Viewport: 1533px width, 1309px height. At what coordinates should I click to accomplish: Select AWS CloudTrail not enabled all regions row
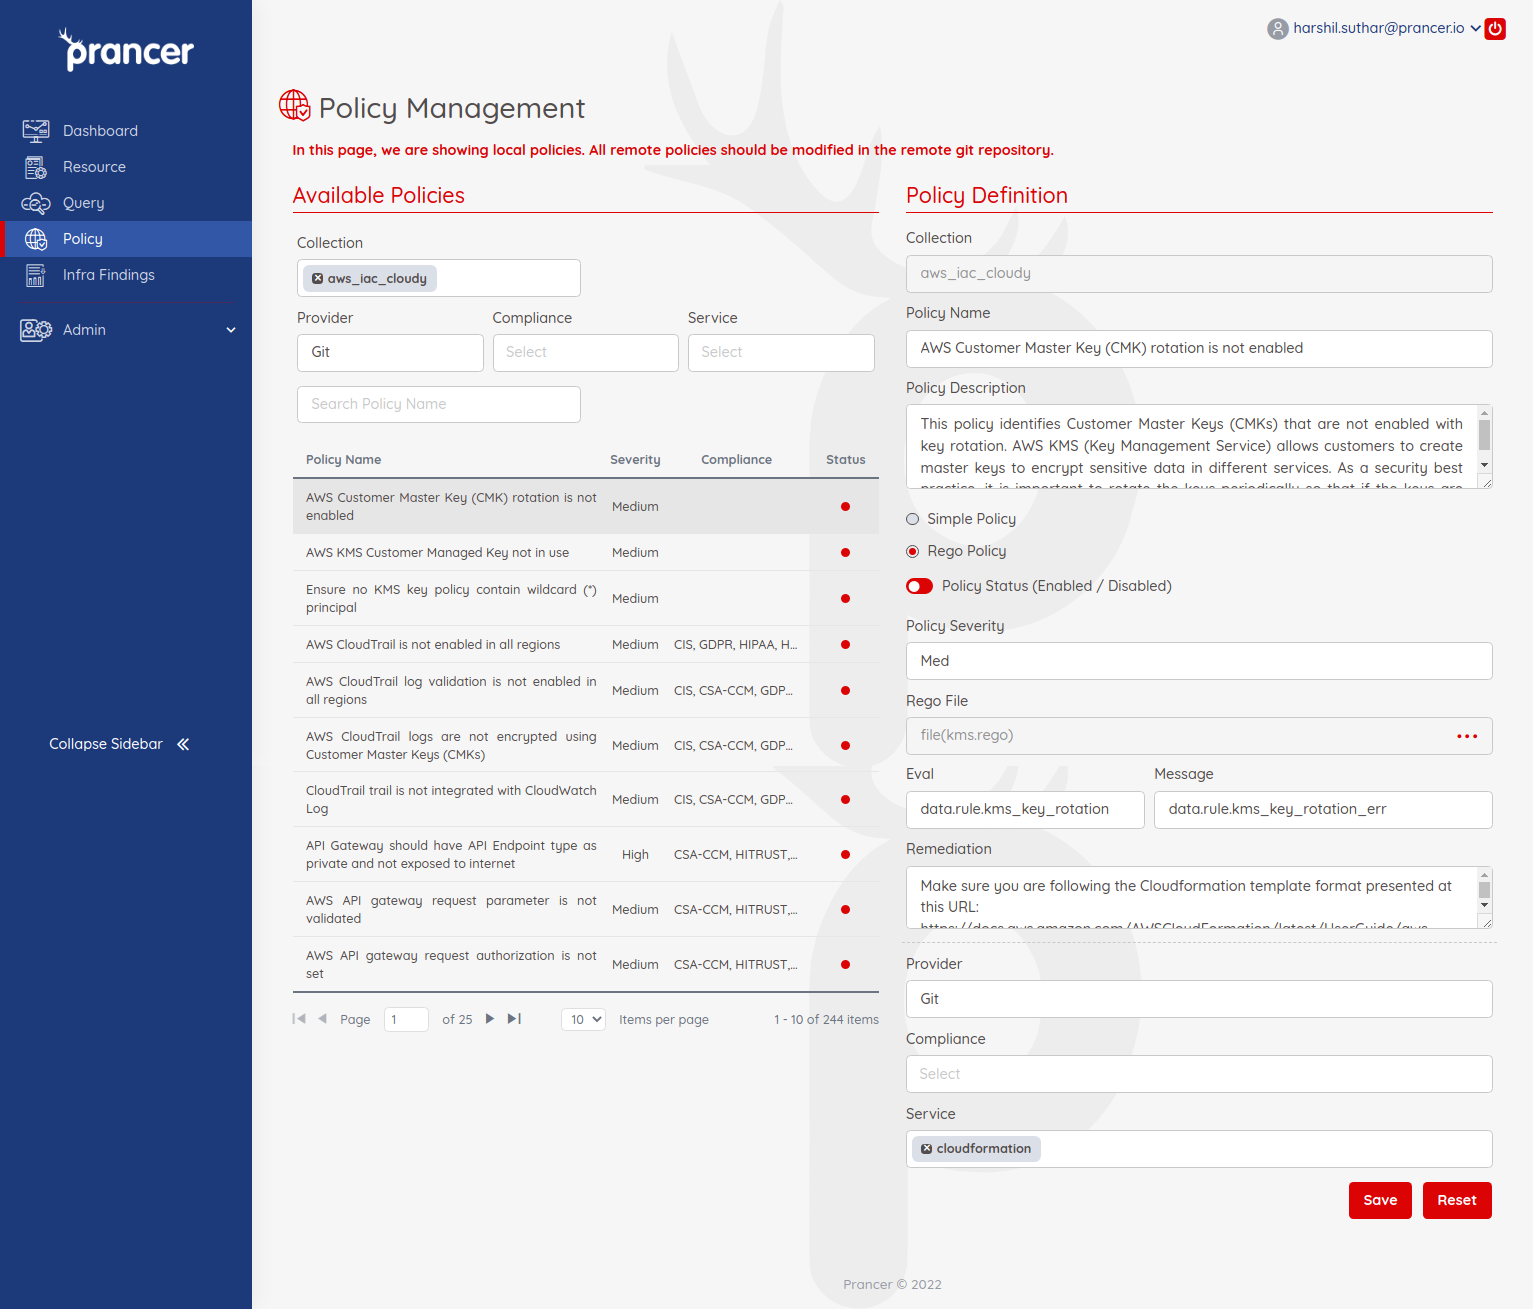pos(586,645)
